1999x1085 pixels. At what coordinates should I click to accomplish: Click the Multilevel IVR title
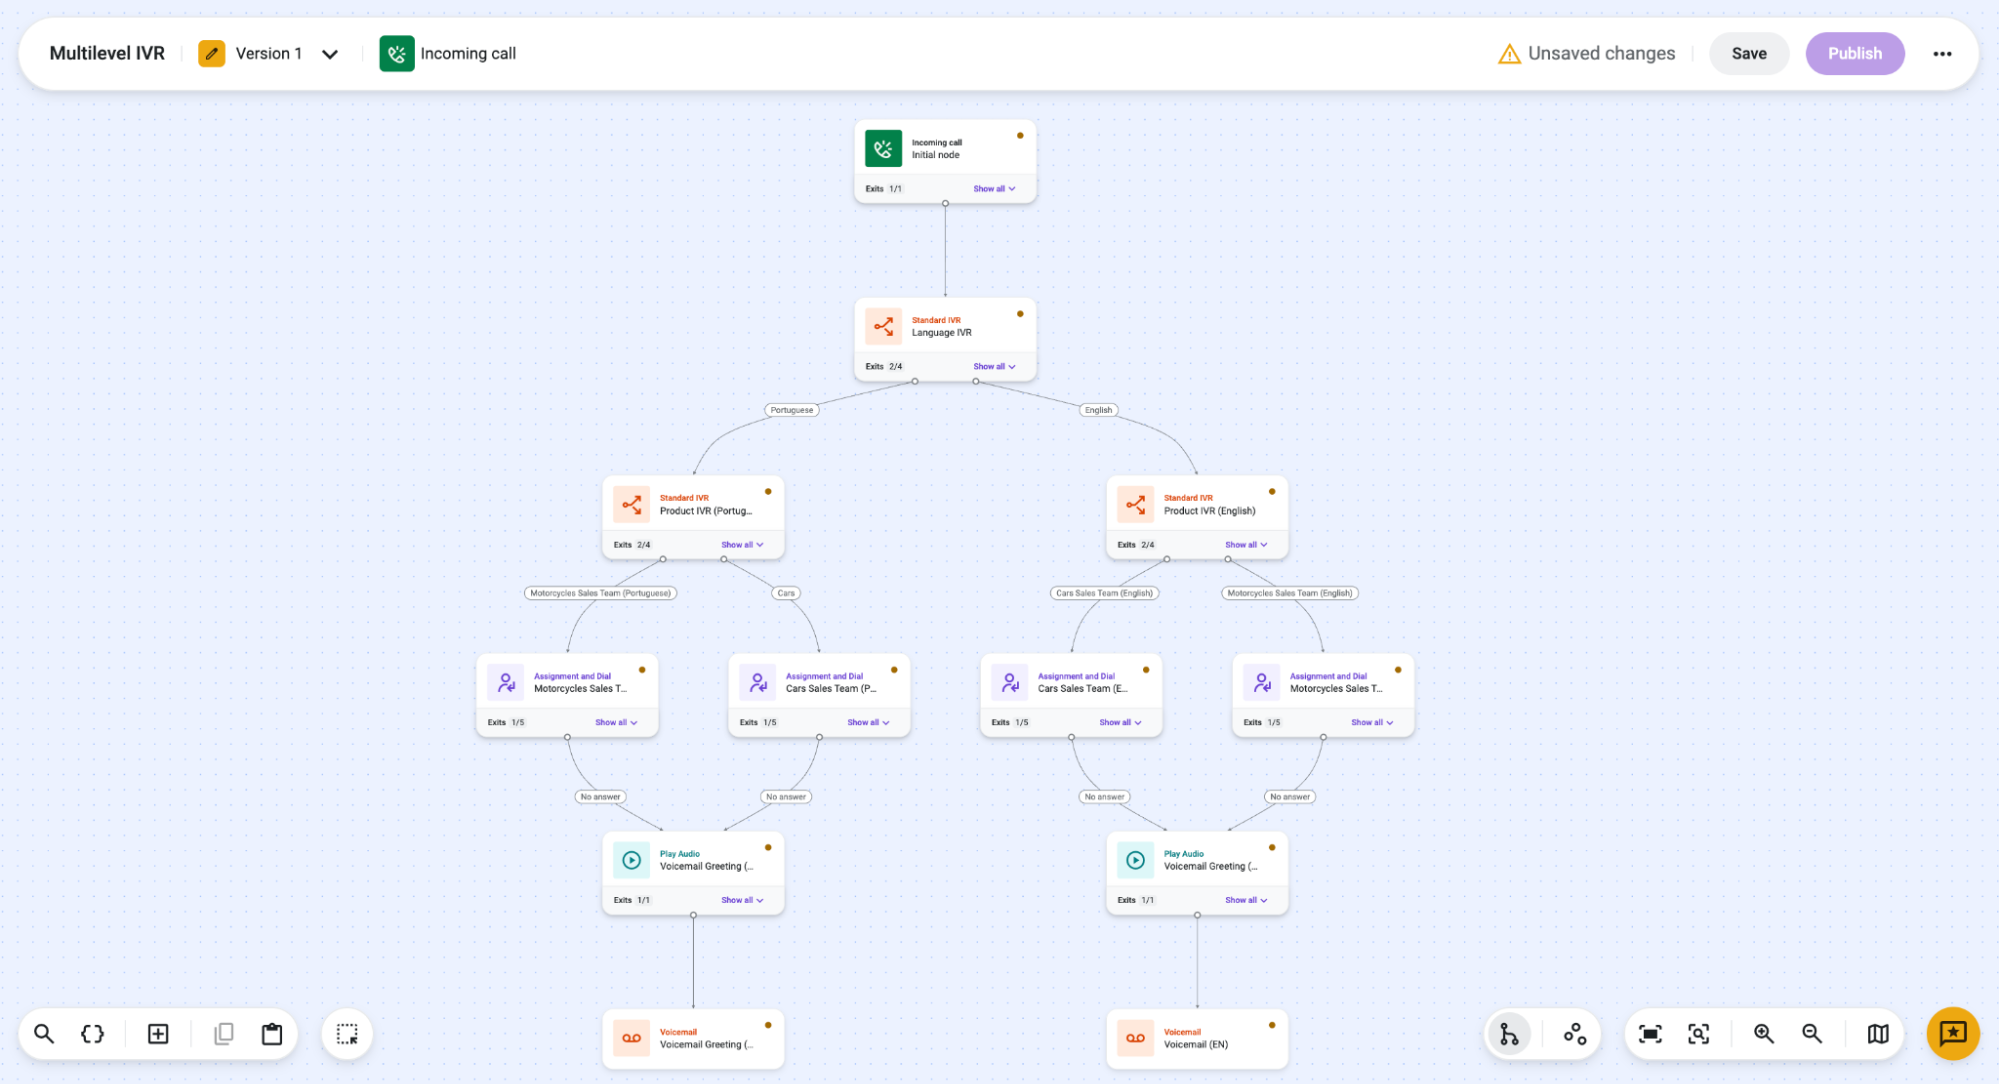[x=107, y=54]
